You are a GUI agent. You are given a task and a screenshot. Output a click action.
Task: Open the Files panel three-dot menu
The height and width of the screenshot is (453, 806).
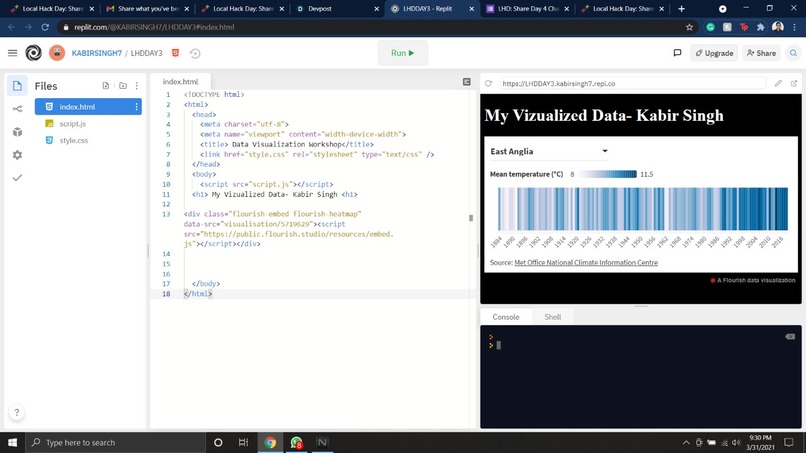coord(137,86)
